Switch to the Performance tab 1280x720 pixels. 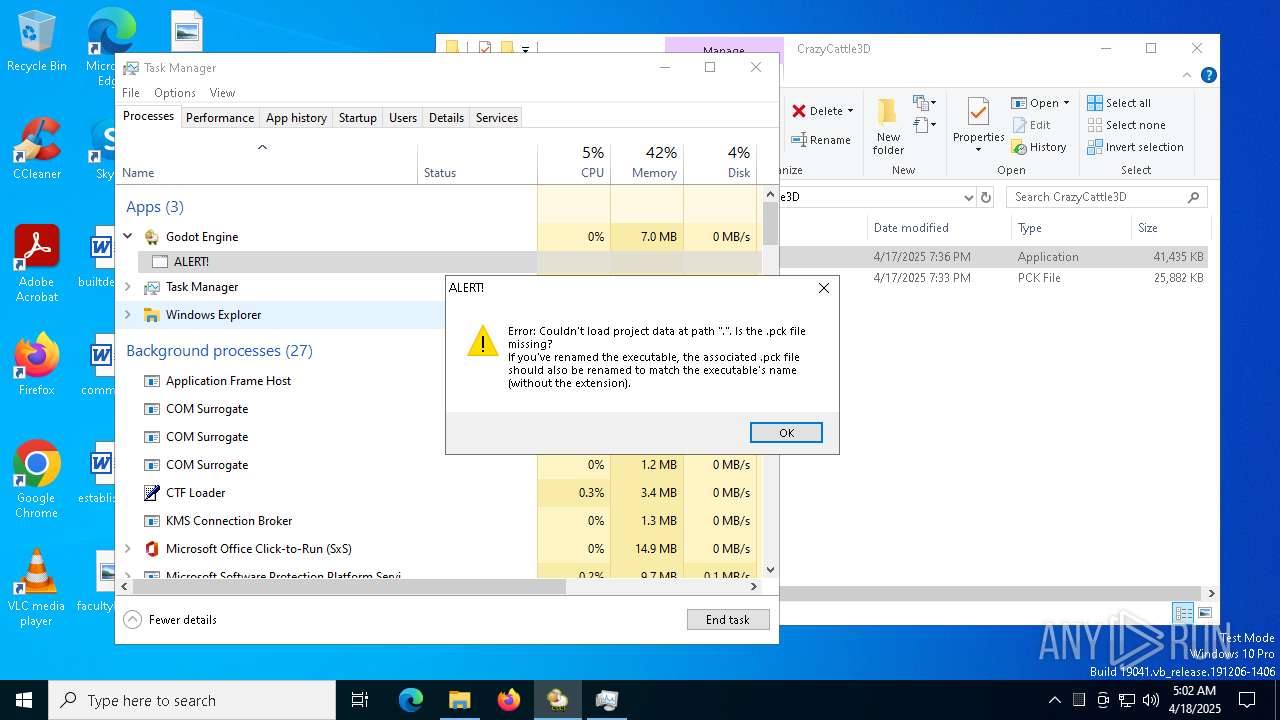pos(220,118)
